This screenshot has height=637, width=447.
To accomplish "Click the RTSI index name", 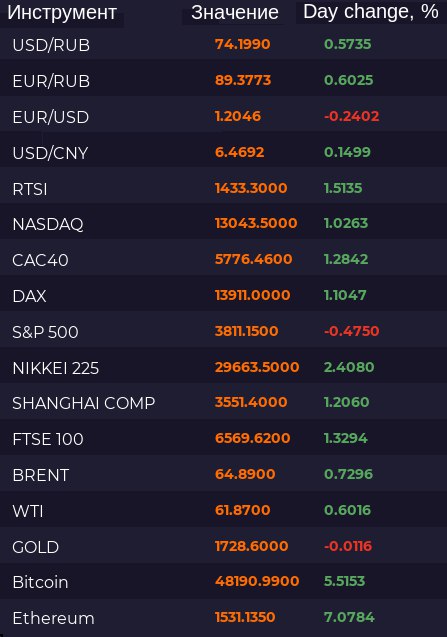I will tap(30, 189).
